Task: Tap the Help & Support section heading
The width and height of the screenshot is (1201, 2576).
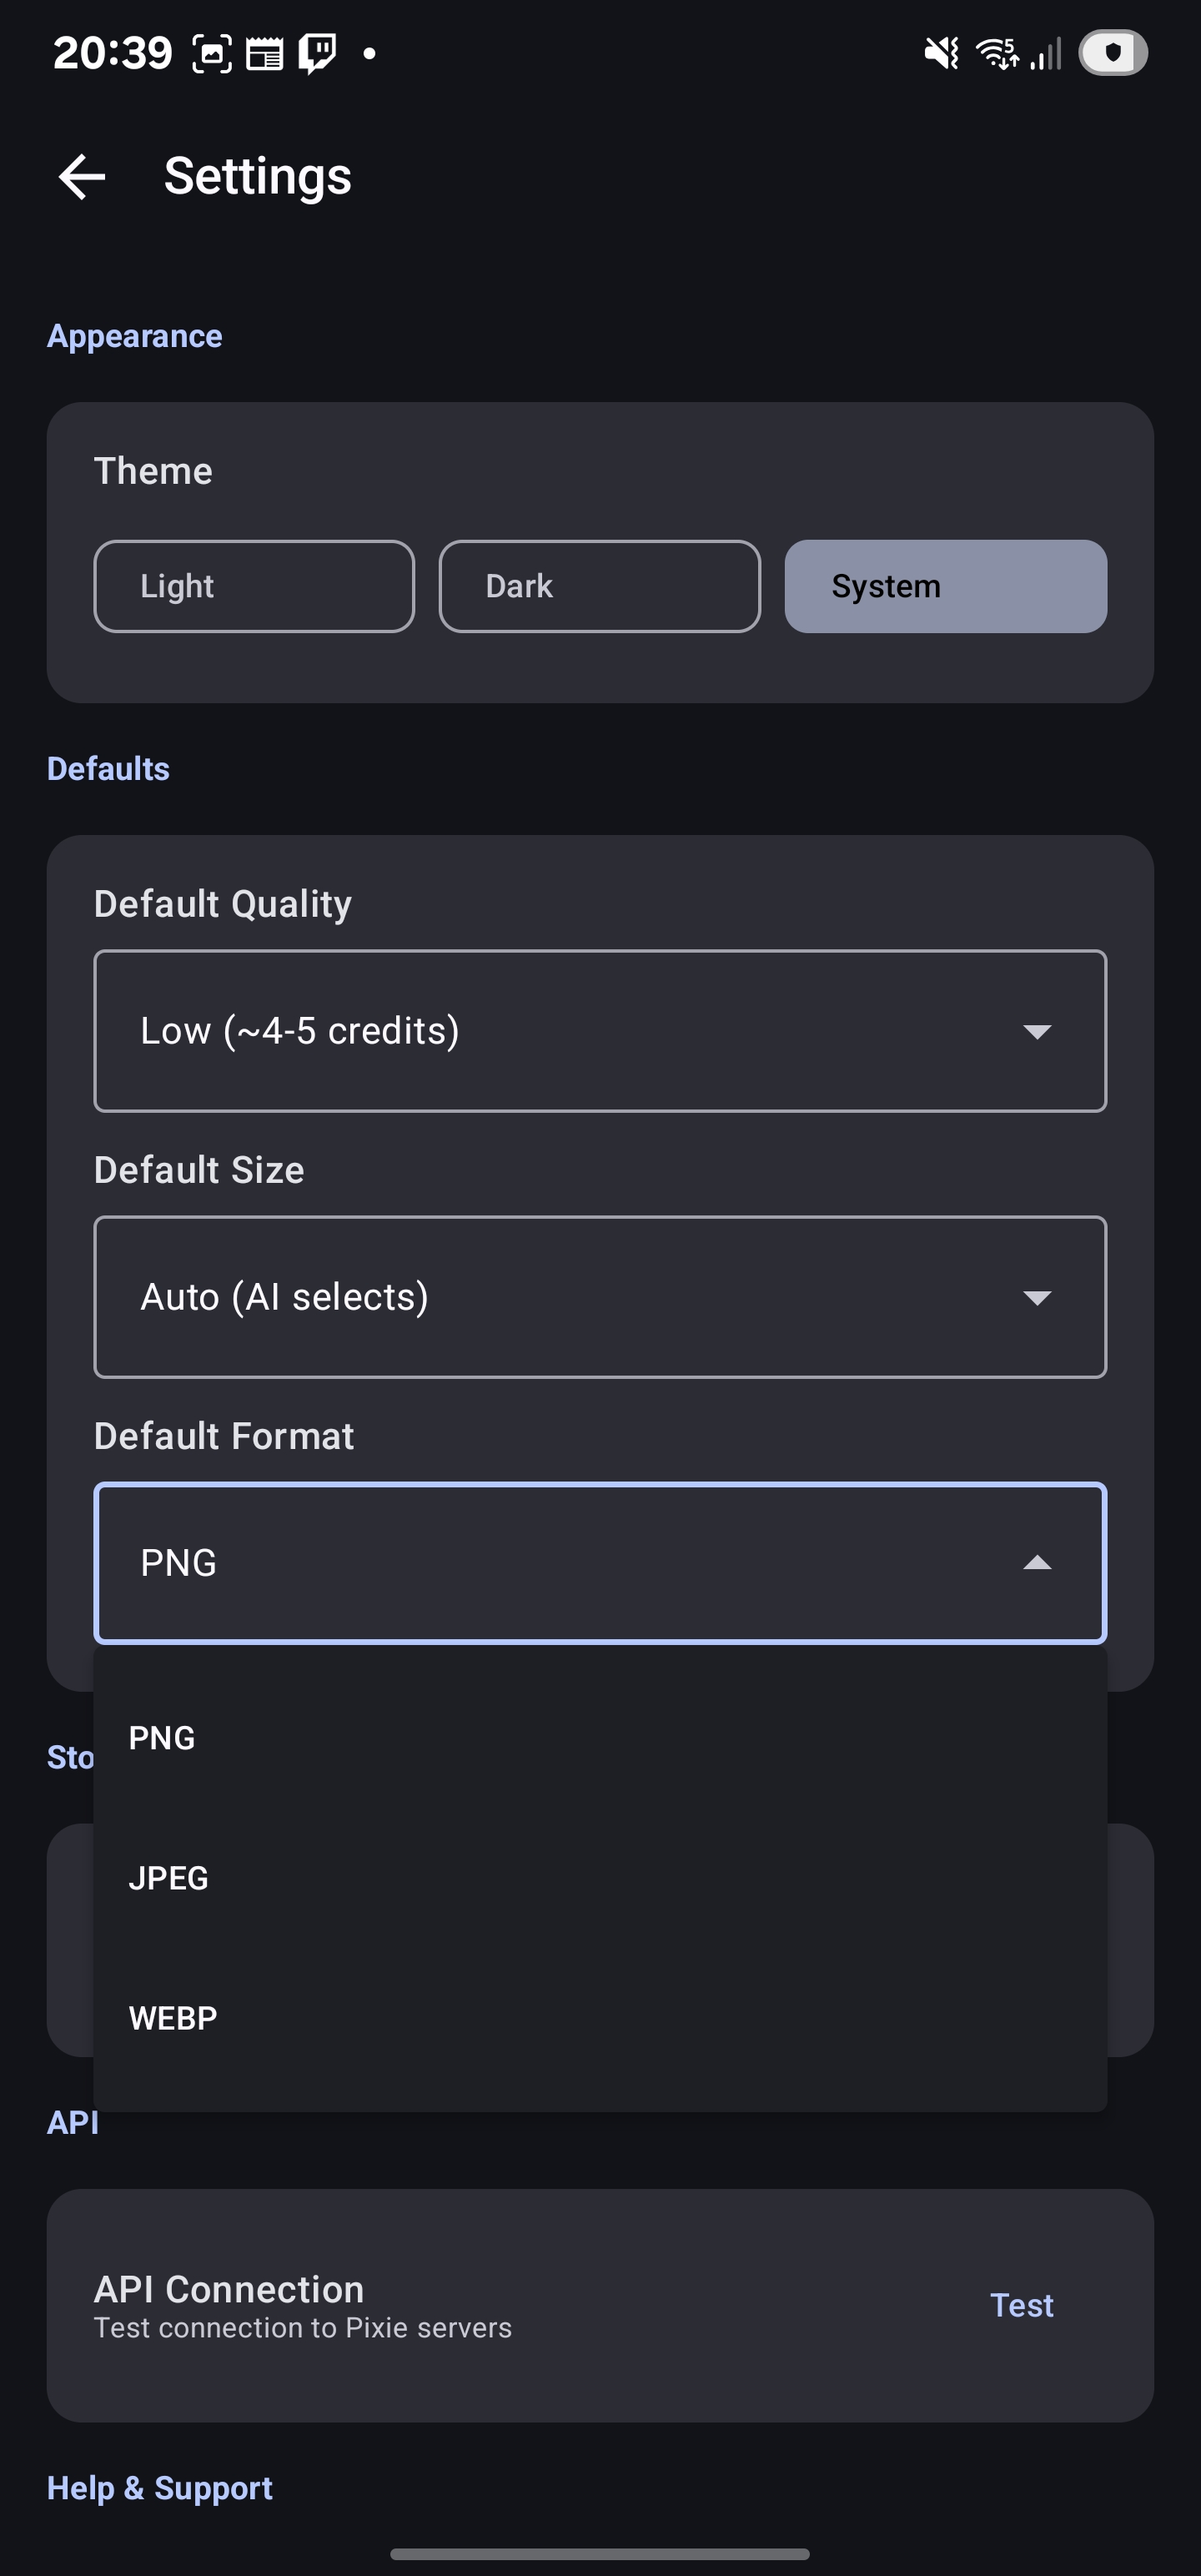Action: [x=160, y=2487]
